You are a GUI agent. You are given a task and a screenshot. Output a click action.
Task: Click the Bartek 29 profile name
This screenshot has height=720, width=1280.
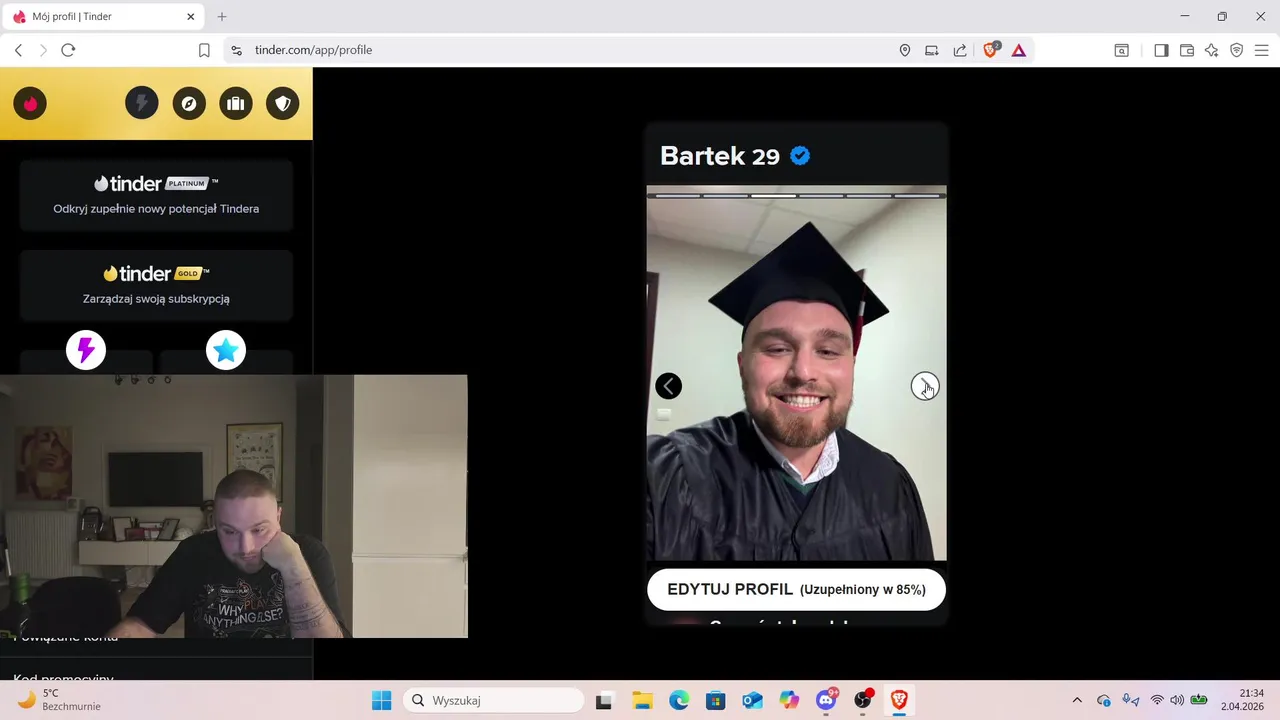tap(720, 156)
